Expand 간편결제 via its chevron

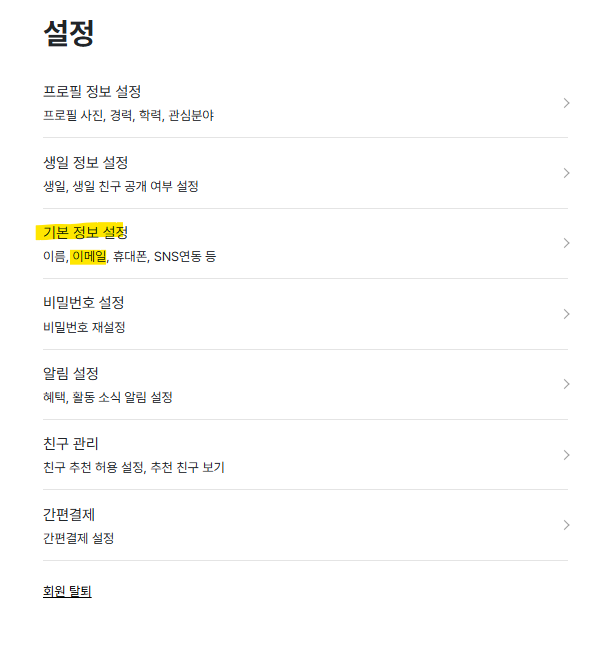(566, 525)
